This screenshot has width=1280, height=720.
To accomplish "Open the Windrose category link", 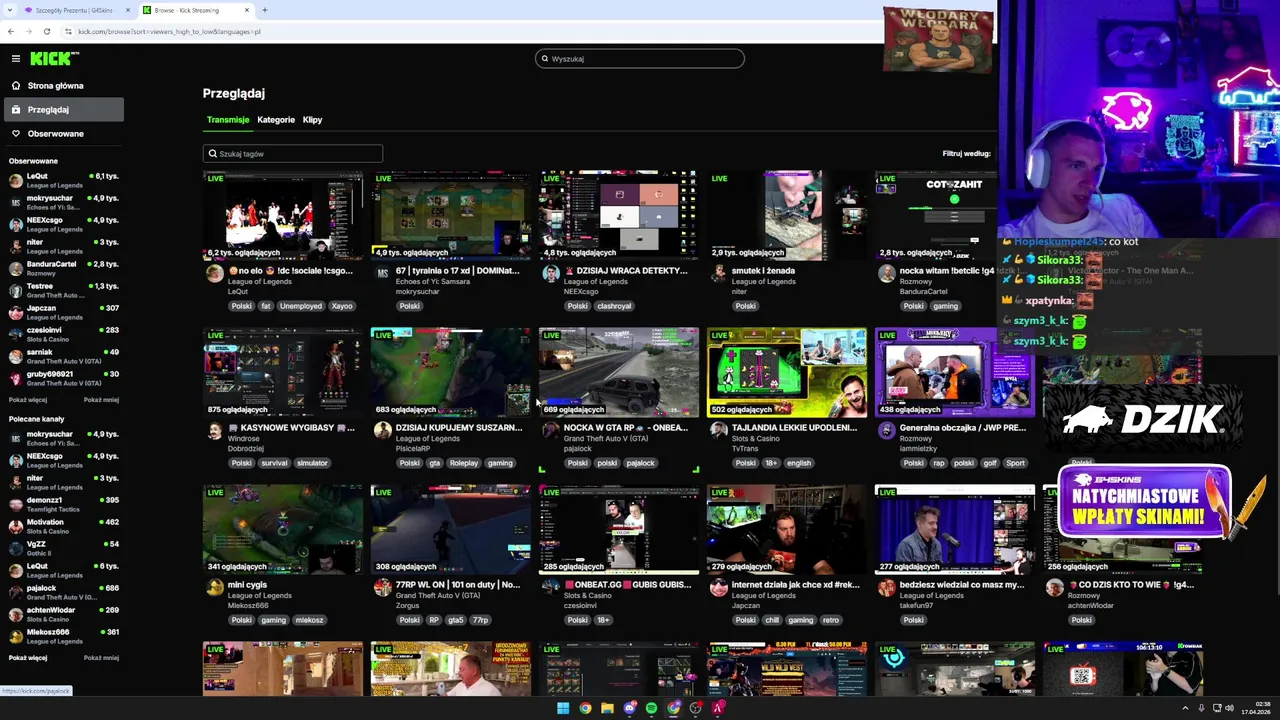I will [x=243, y=438].
